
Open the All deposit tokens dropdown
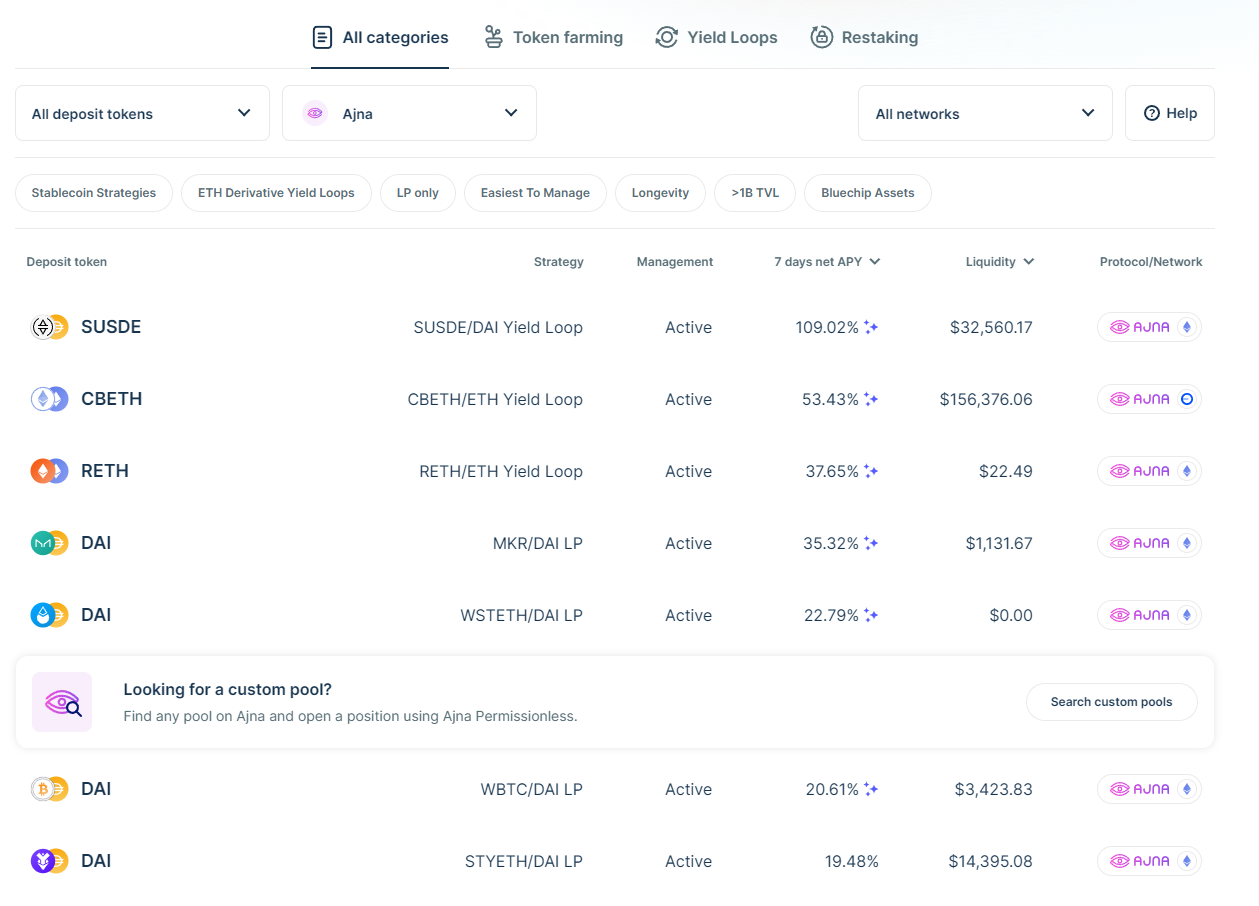click(x=142, y=113)
